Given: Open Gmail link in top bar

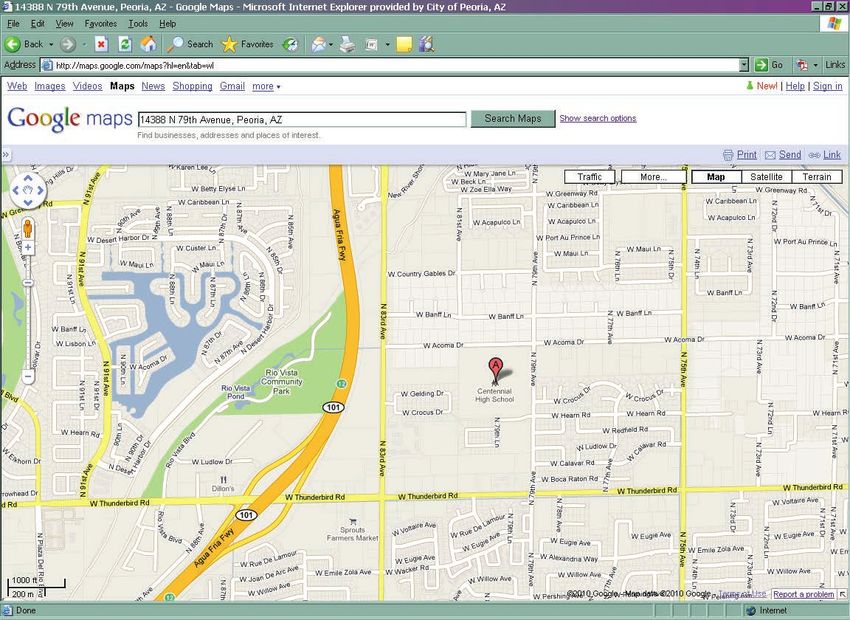Looking at the screenshot, I should [232, 86].
